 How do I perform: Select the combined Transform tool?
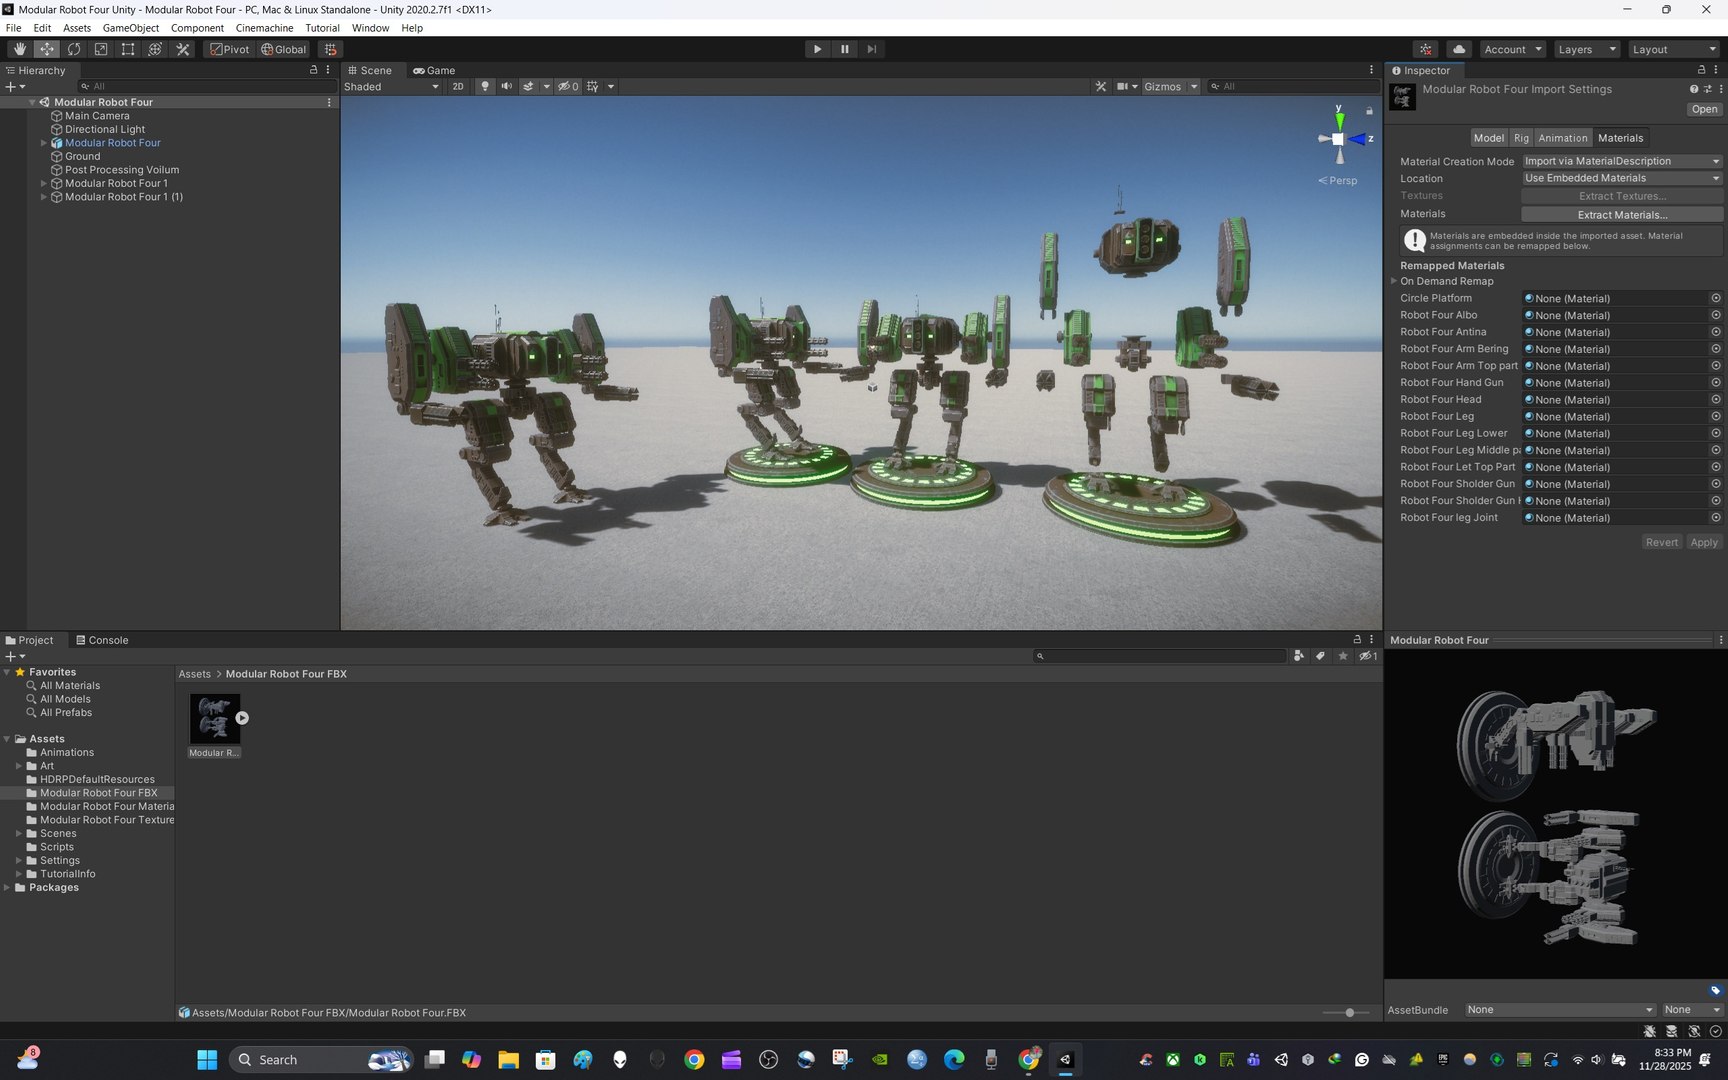pos(155,49)
